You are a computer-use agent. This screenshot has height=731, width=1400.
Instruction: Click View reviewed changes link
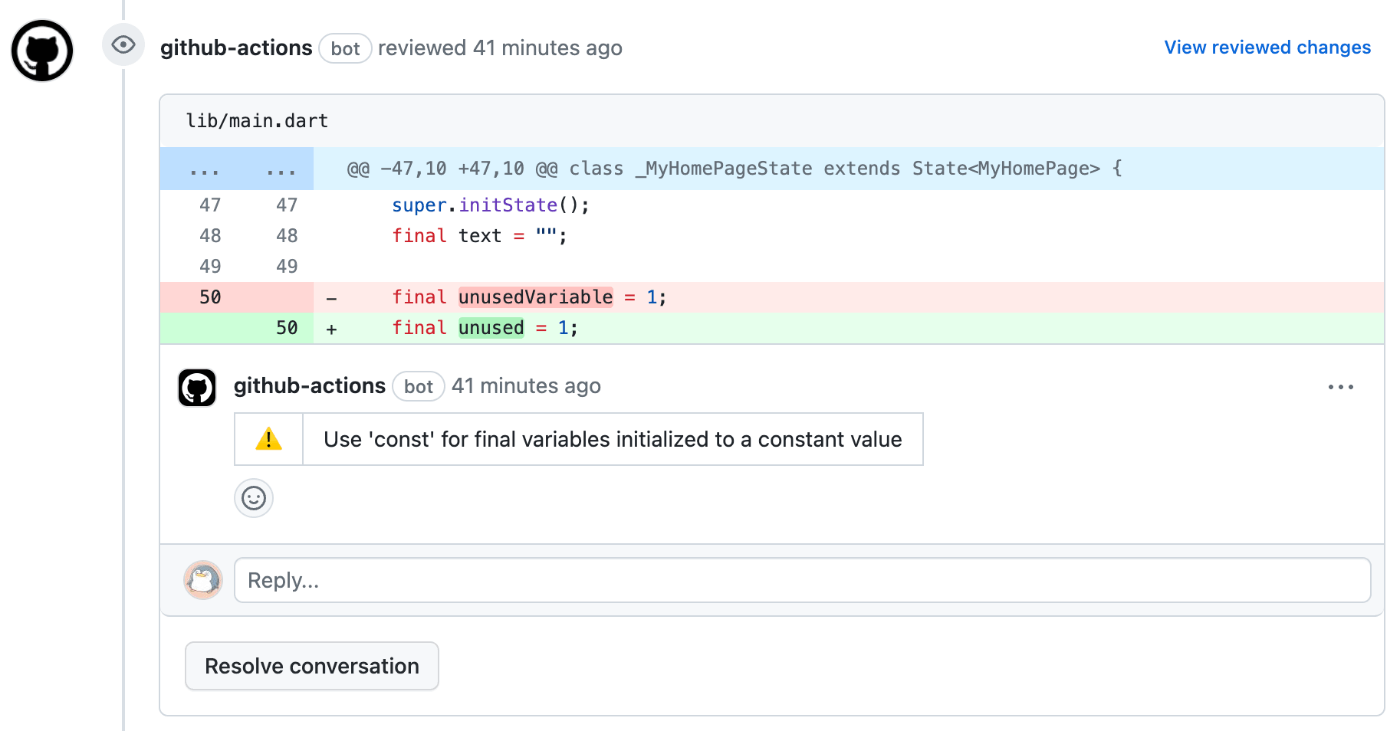pos(1267,47)
